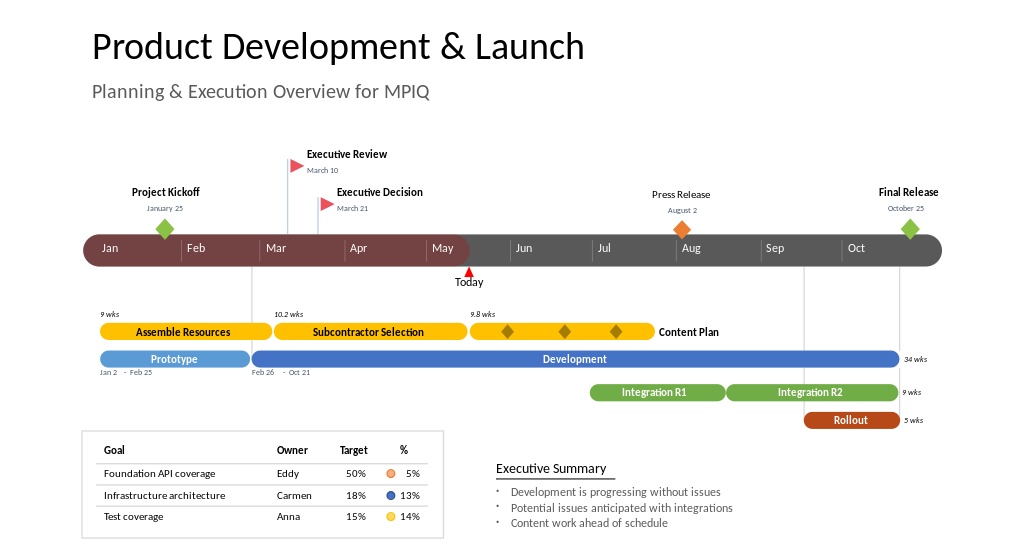Click the Feb month on timeline
The width and height of the screenshot is (1024, 560).
tap(196, 248)
